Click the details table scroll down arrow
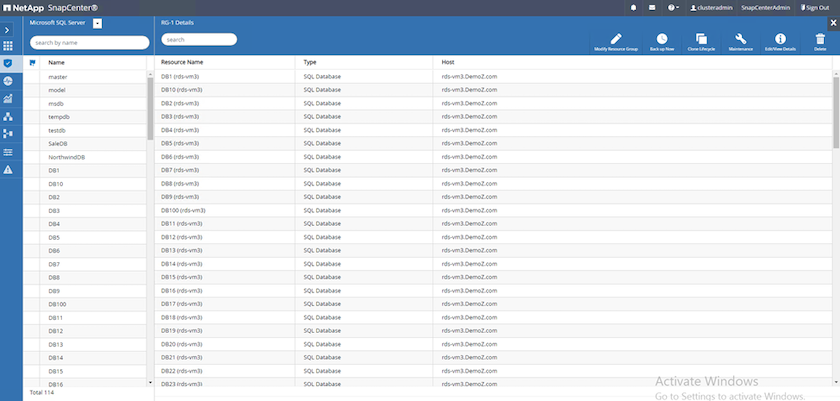The width and height of the screenshot is (840, 401). tap(836, 382)
